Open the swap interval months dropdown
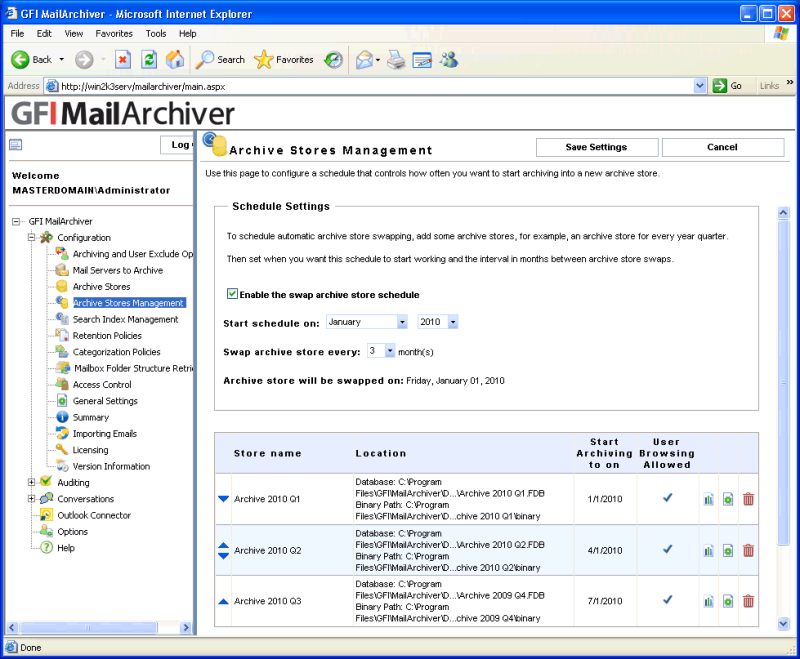The width and height of the screenshot is (800, 659). tap(381, 351)
